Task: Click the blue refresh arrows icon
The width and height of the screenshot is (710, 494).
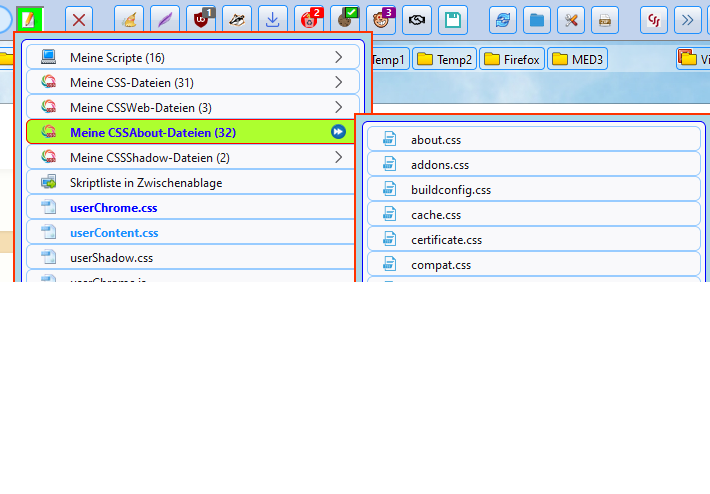Action: (503, 19)
